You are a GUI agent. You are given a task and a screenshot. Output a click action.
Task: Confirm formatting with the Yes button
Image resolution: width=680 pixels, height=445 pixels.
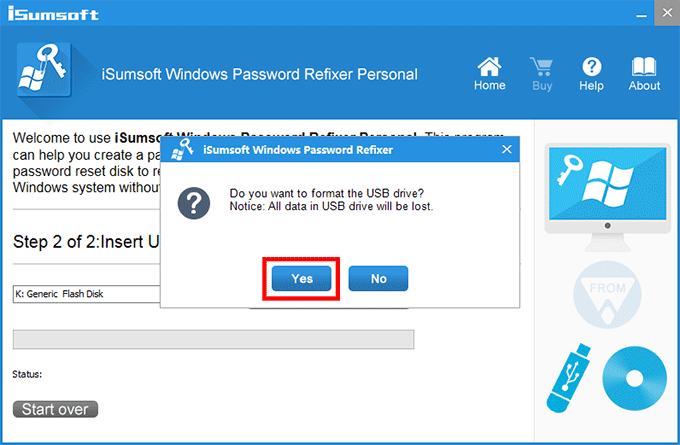tap(301, 278)
